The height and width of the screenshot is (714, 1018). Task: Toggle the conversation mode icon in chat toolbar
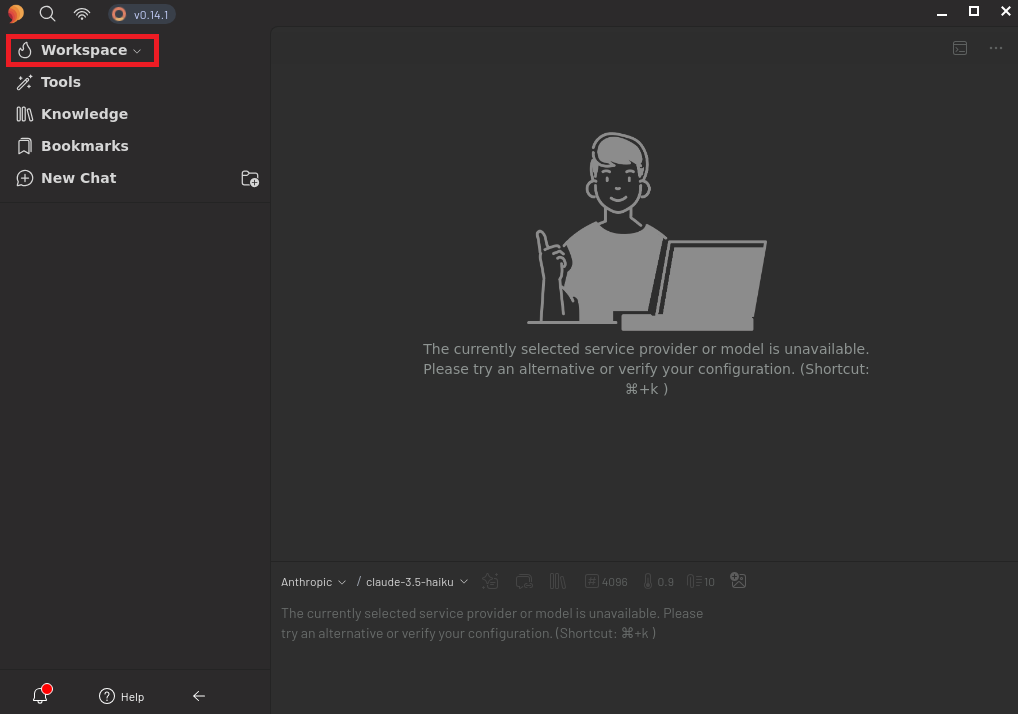[524, 581]
